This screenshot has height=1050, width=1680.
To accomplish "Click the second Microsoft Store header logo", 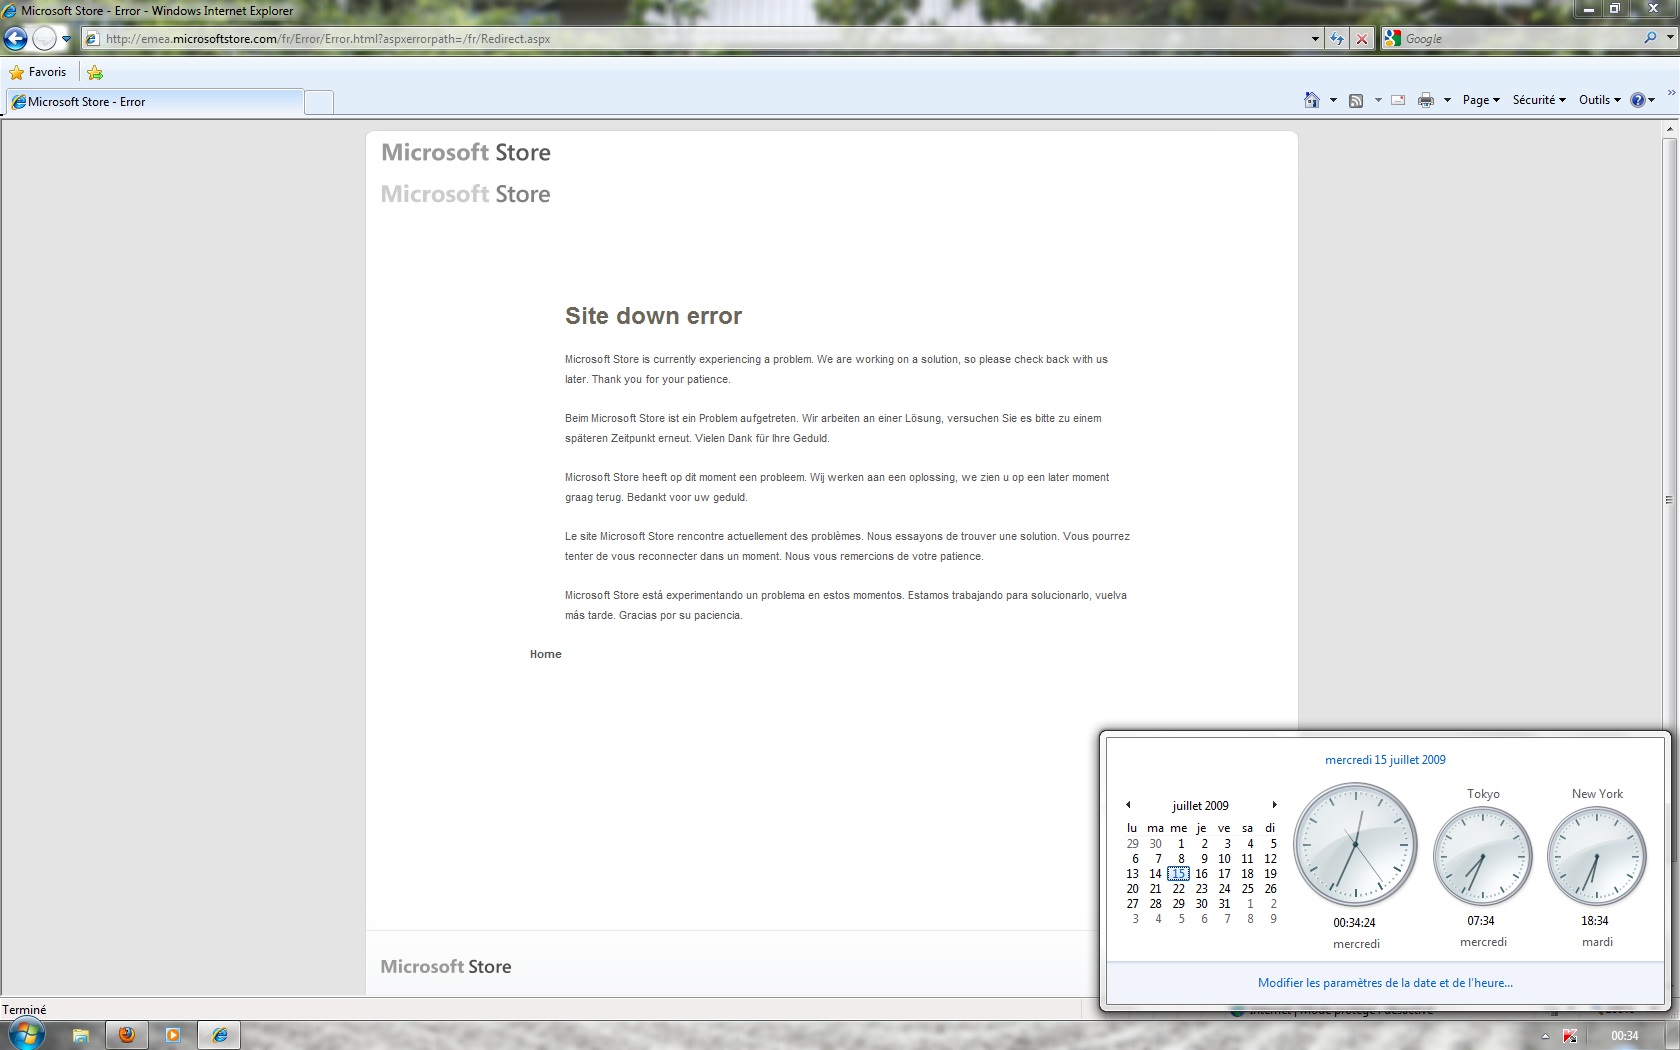I will 466,194.
